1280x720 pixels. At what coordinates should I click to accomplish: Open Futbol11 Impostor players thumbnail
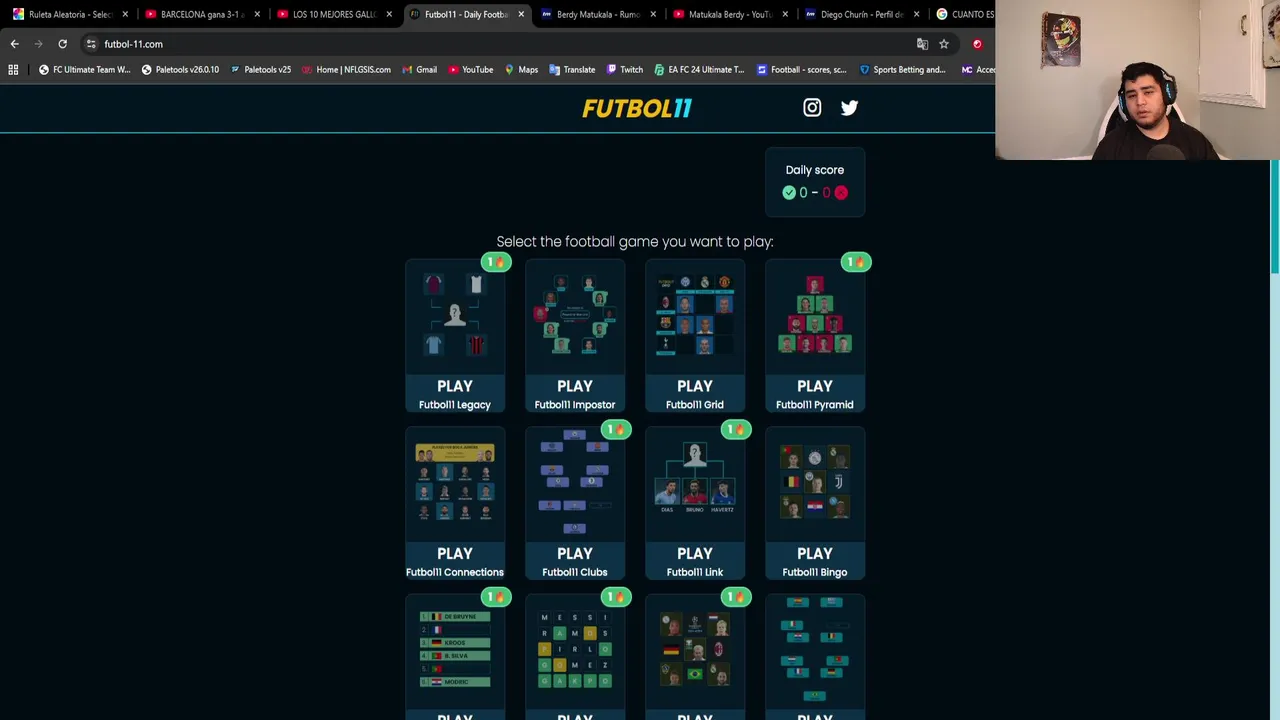575,316
